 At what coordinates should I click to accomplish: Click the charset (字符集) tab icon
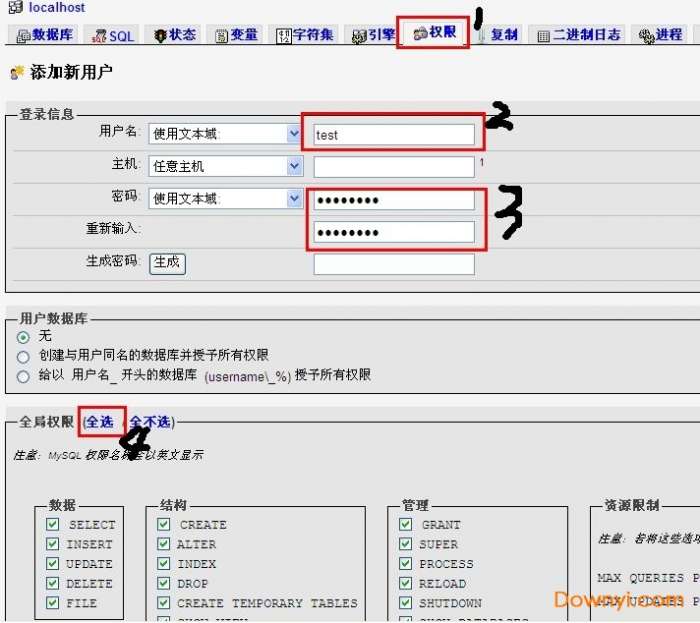283,36
